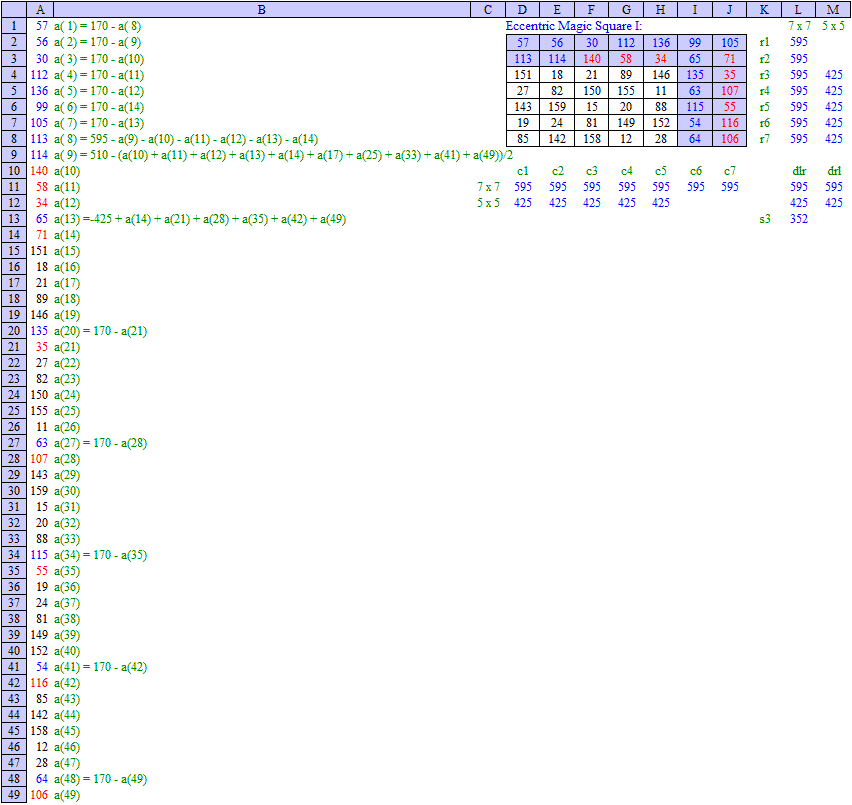The height and width of the screenshot is (805, 852).
Task: Click the 'Eccentric Magic Square I:' title
Action: tap(574, 26)
